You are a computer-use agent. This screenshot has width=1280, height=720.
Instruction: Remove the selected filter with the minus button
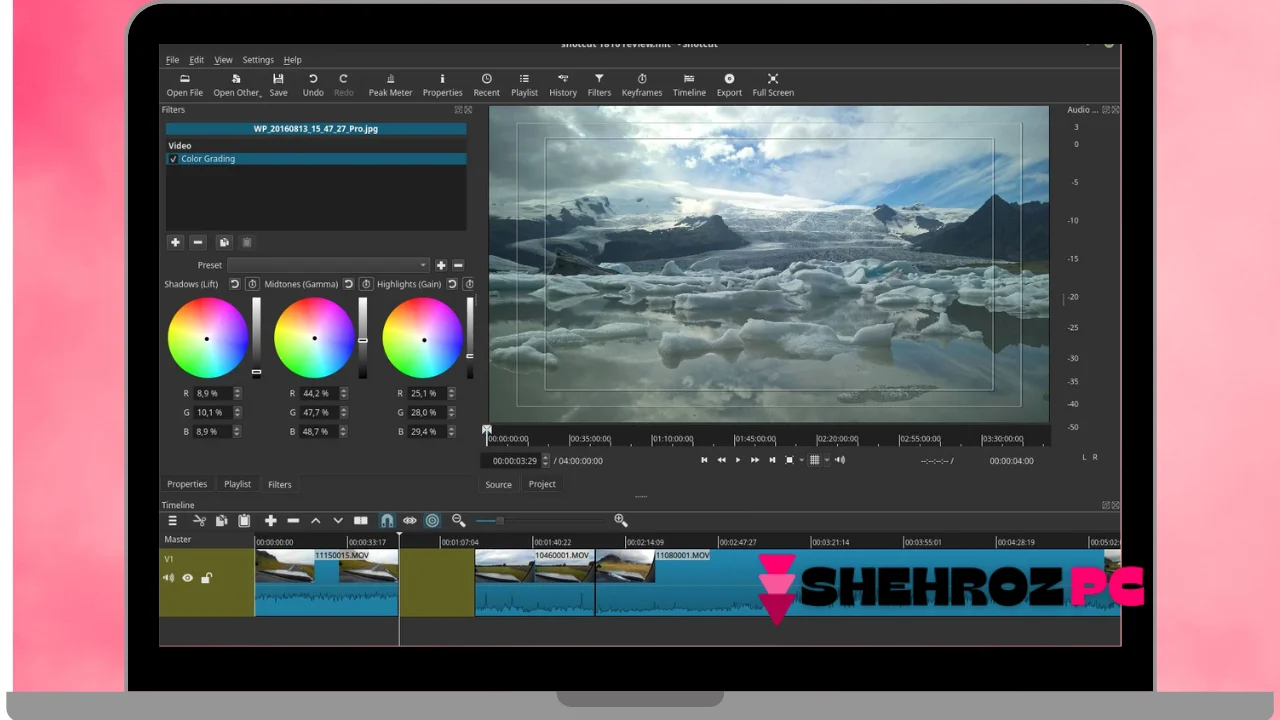pos(197,242)
